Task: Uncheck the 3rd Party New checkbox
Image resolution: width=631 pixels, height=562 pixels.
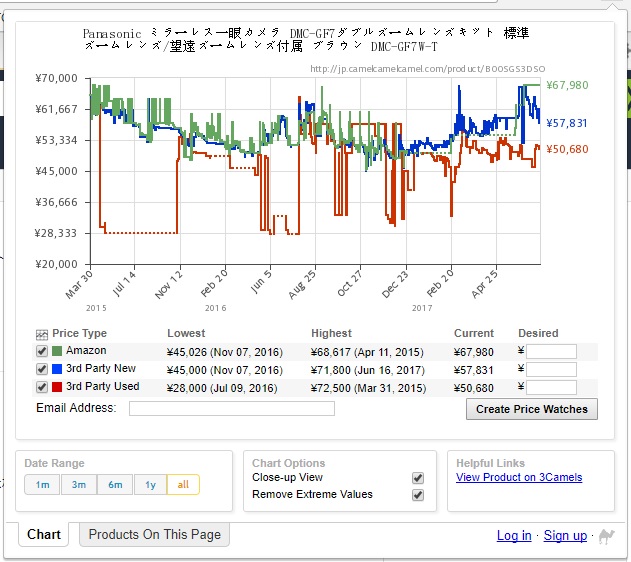Action: [42, 369]
